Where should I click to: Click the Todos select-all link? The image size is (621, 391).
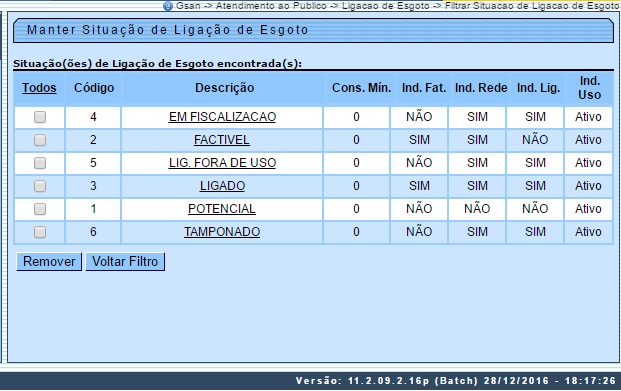pos(39,88)
